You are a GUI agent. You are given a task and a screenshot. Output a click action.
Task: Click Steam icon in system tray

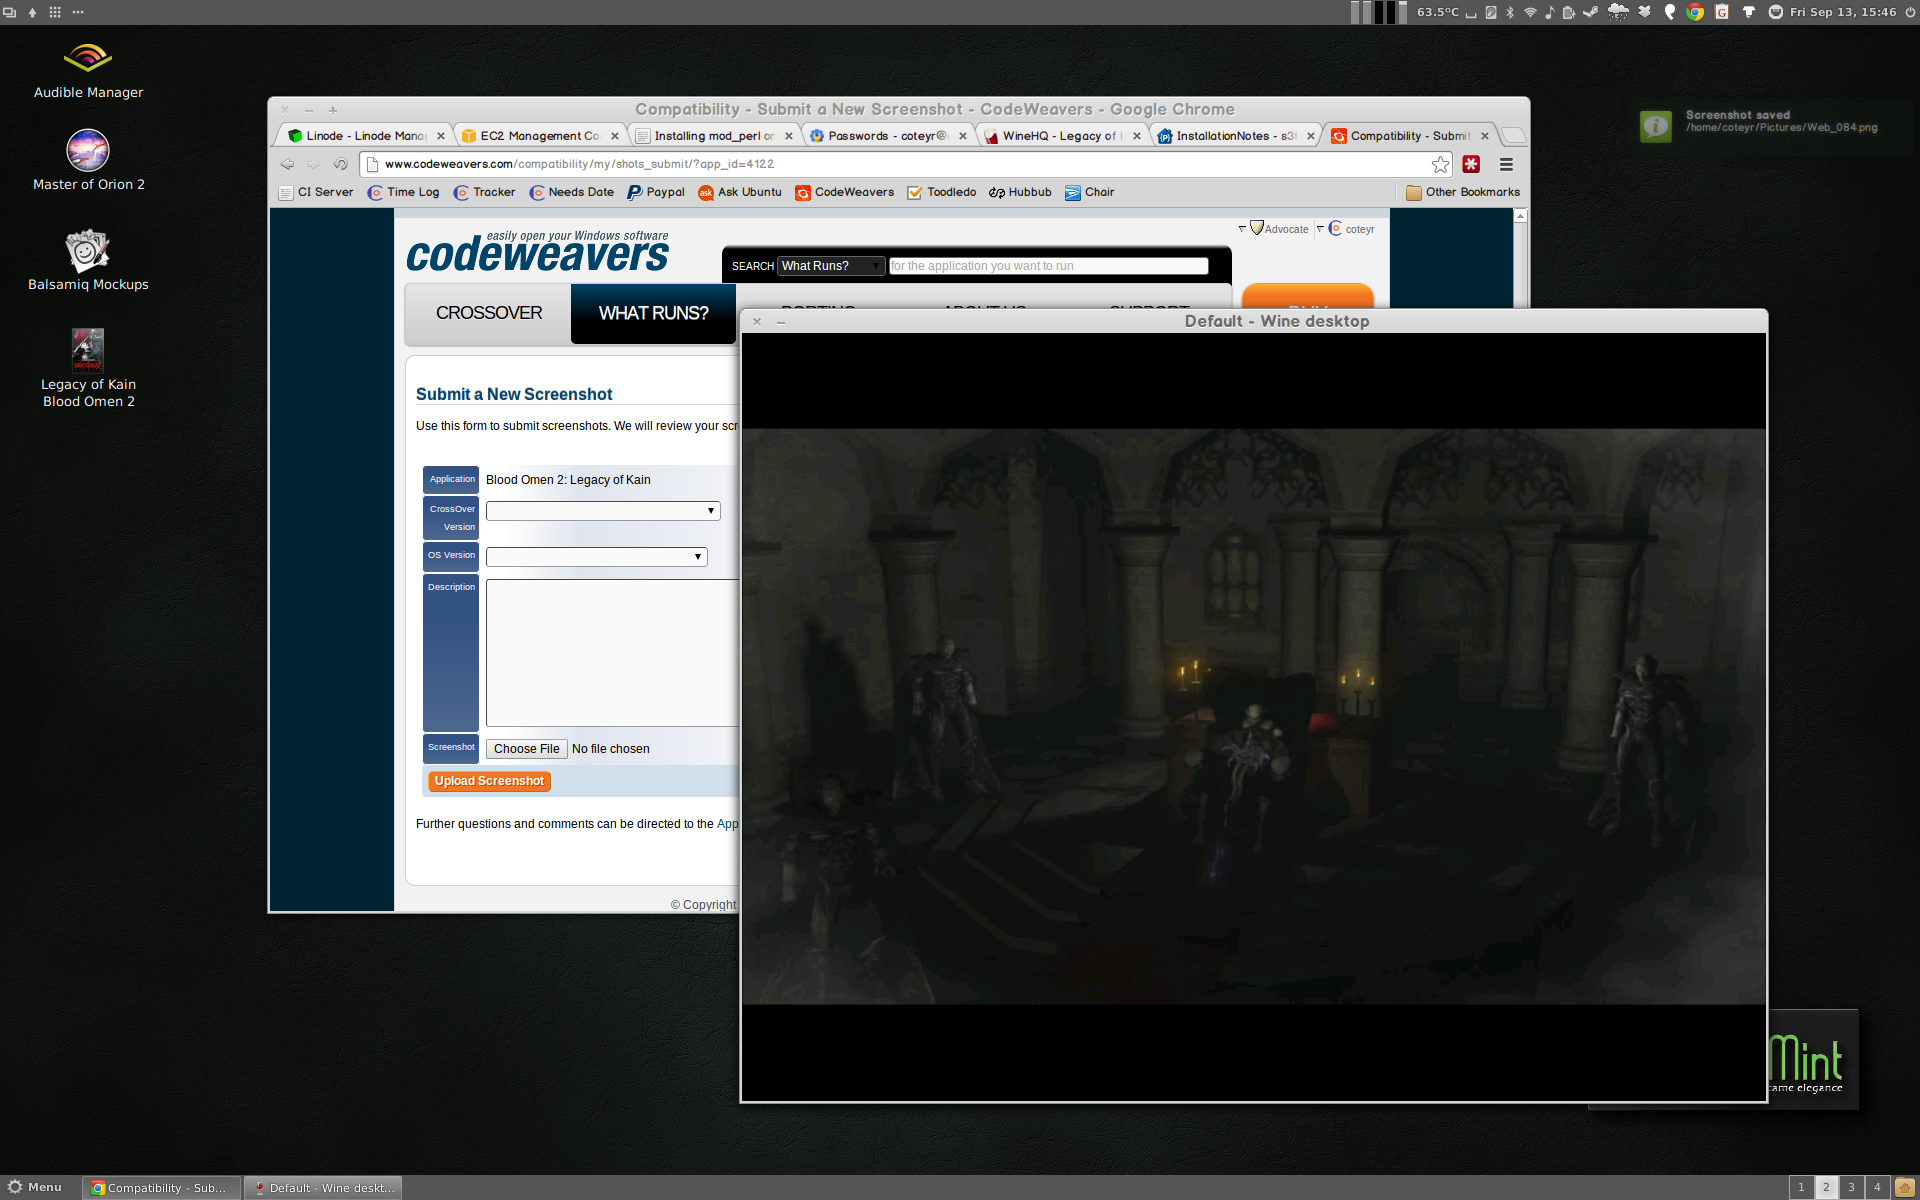tap(1590, 12)
